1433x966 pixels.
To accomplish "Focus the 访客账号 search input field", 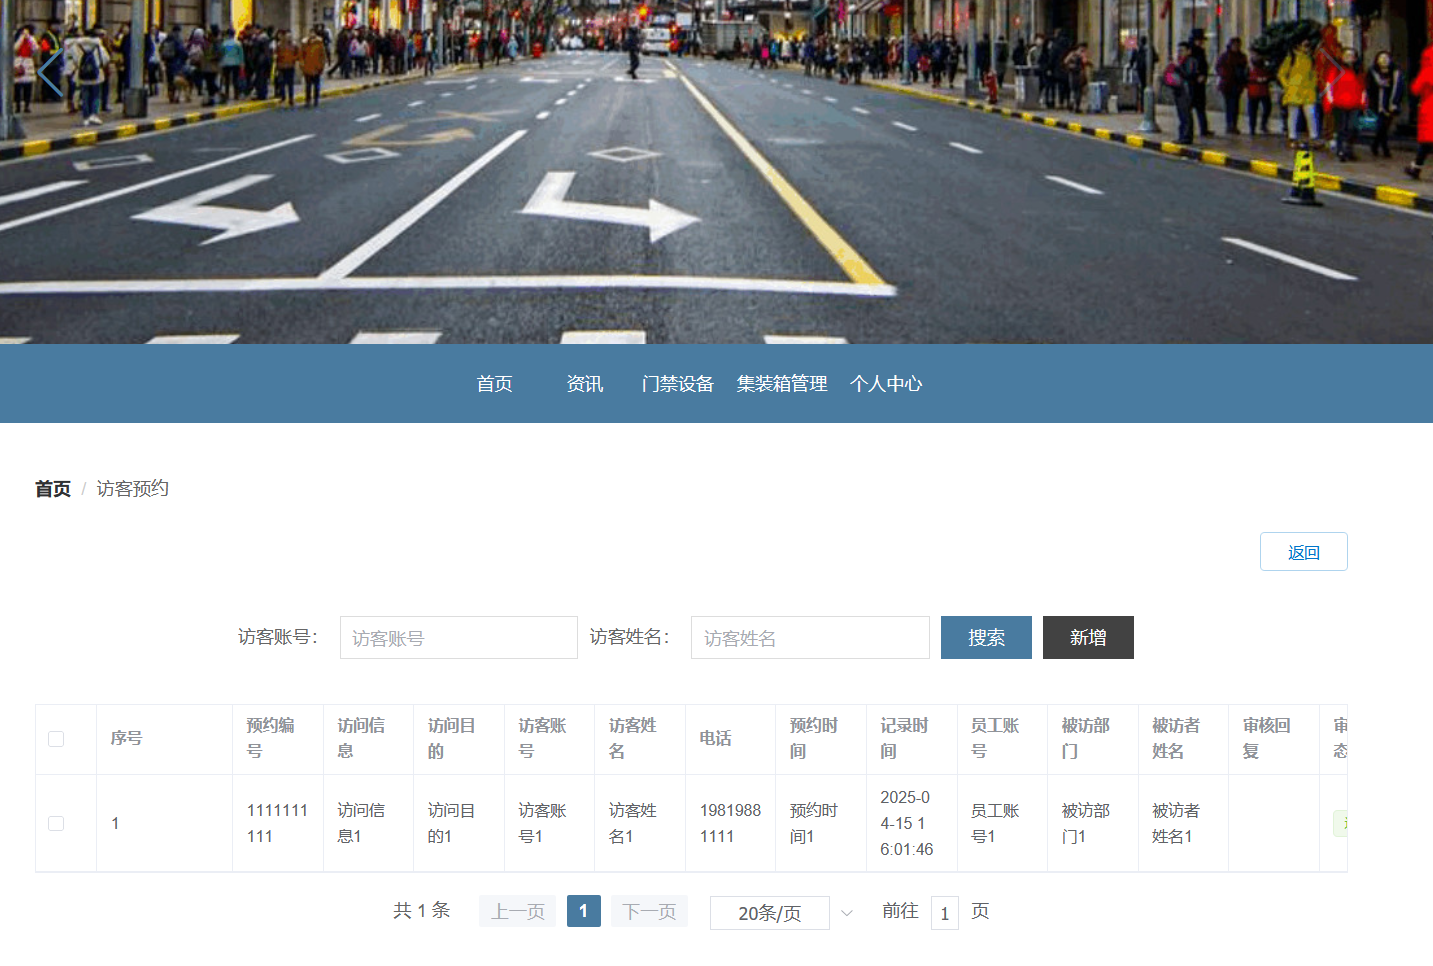I will [x=458, y=638].
